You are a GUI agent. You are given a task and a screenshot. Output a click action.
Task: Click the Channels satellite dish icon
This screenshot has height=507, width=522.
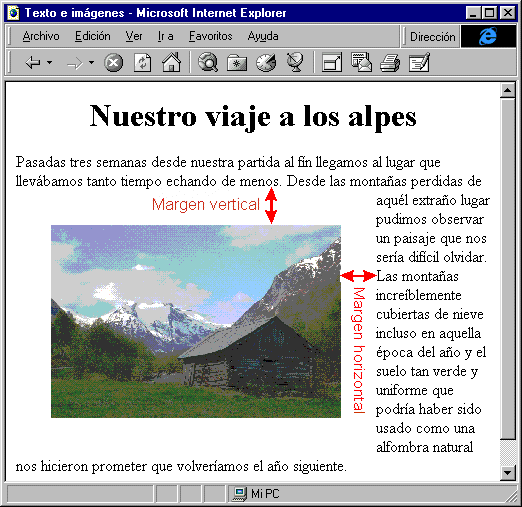pos(295,63)
